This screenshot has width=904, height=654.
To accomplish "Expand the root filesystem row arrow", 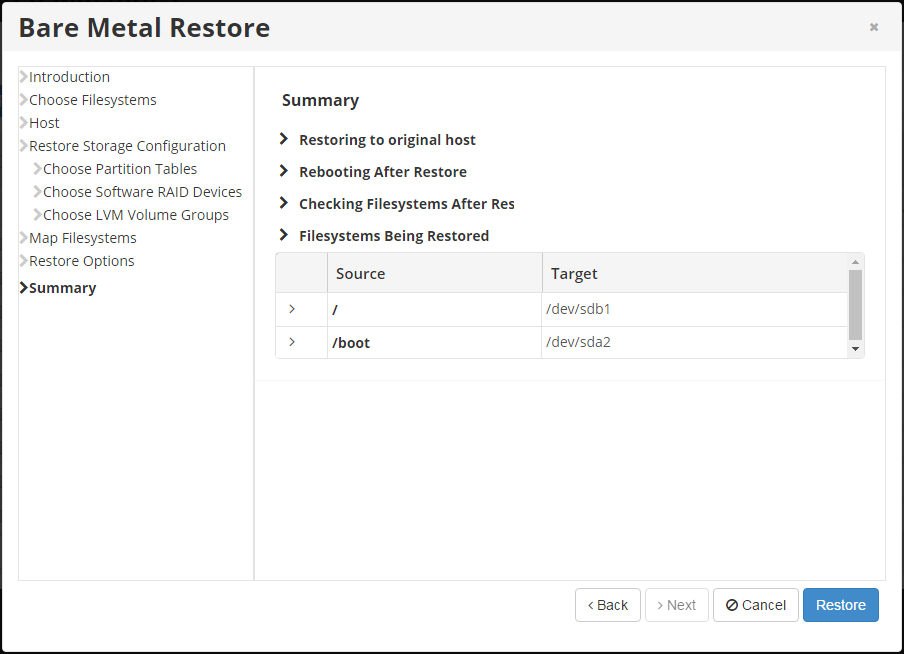I will [292, 309].
